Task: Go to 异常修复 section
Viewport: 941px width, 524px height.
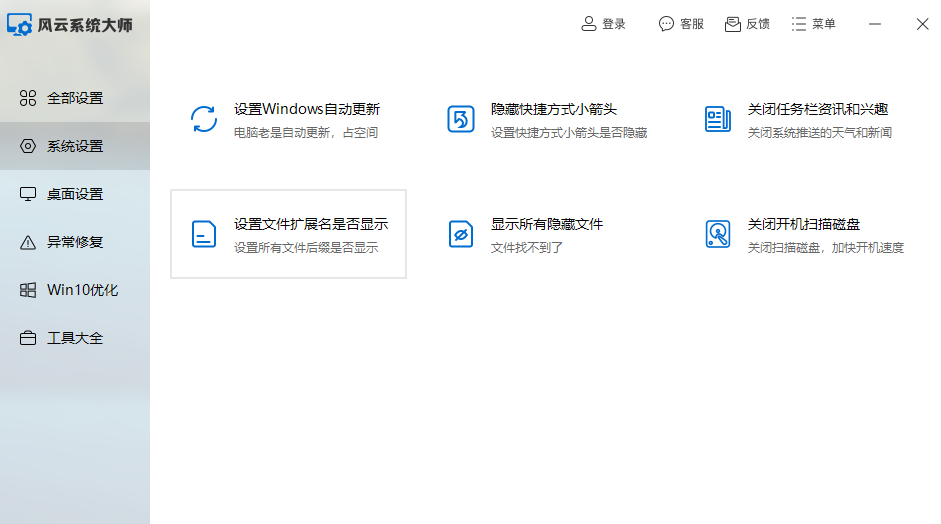Action: (75, 242)
